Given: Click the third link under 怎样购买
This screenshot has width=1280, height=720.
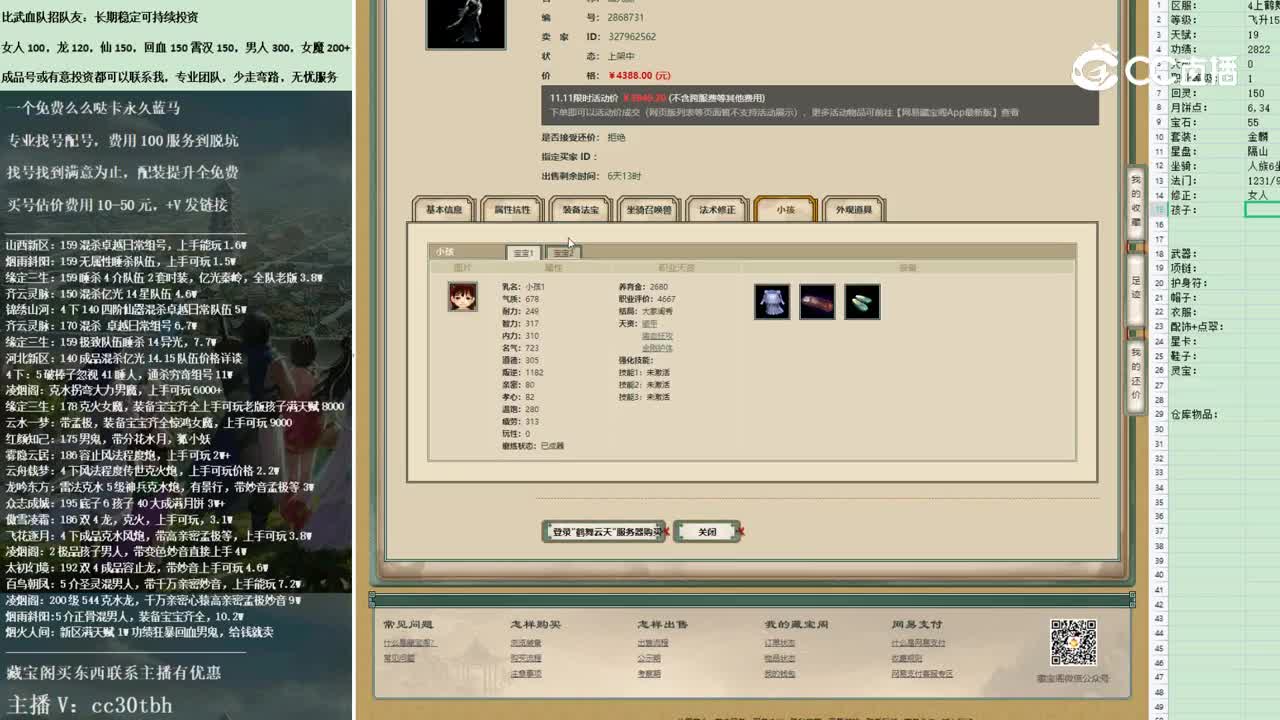Looking at the screenshot, I should coord(526,674).
